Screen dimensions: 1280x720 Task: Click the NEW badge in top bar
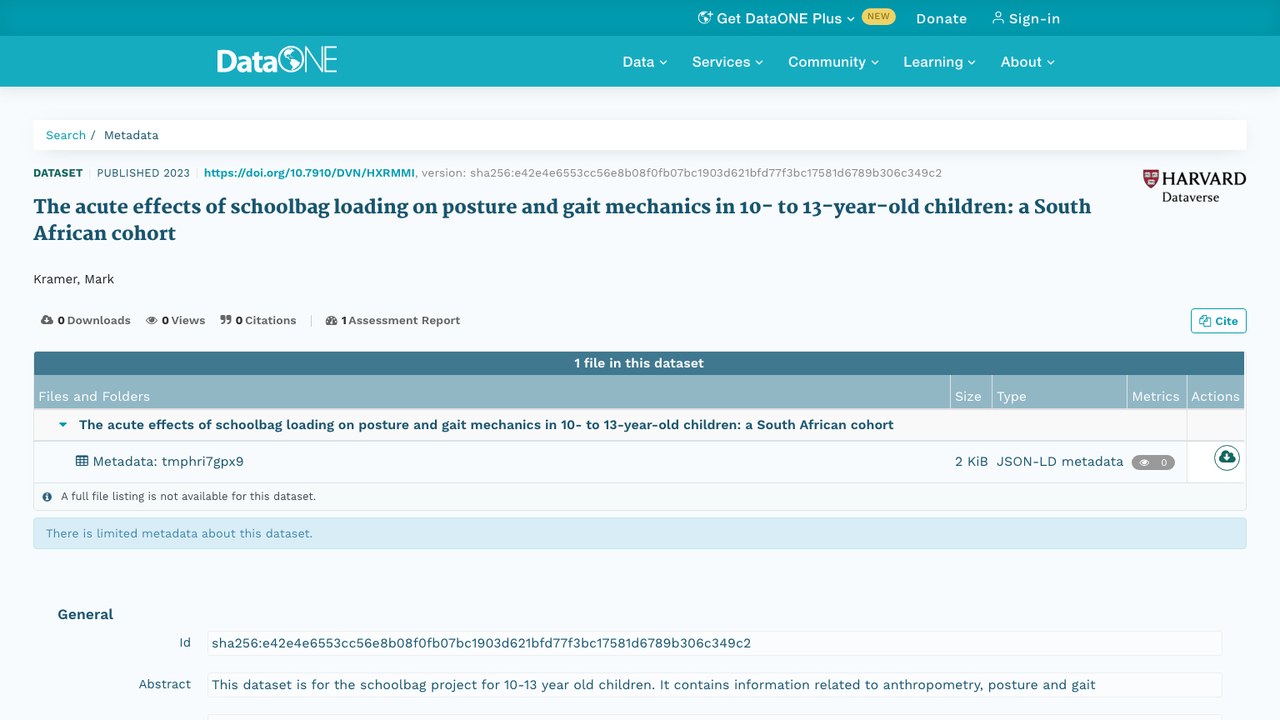click(878, 17)
